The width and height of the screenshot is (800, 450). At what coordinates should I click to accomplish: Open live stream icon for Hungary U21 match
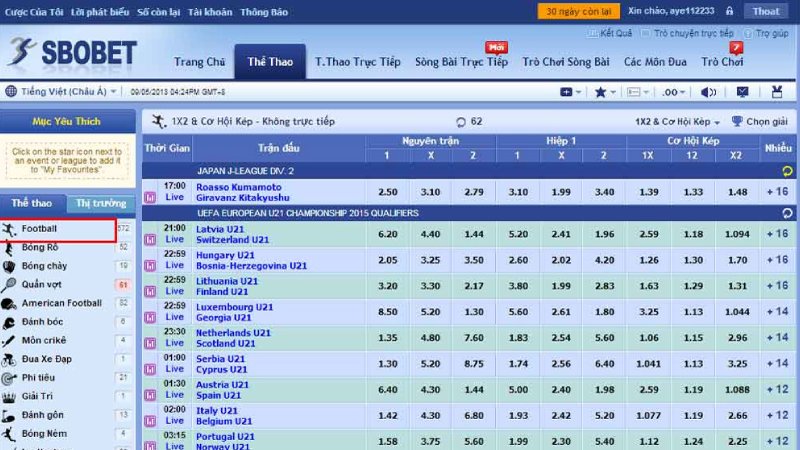150,265
